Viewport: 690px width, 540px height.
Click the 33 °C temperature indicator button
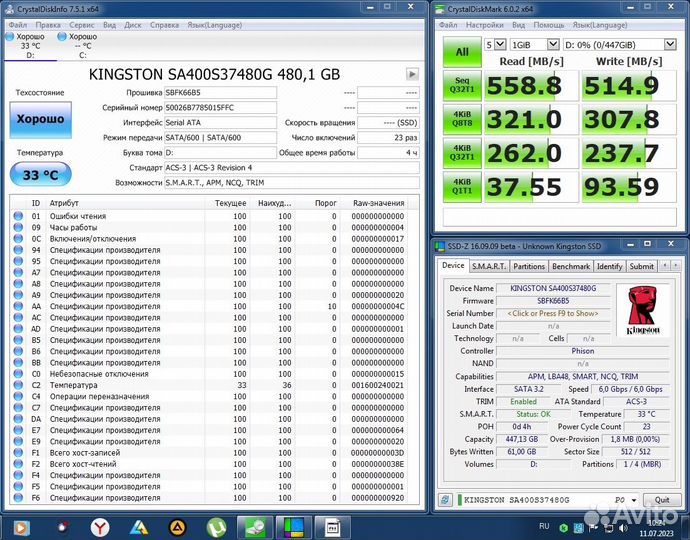click(x=40, y=174)
